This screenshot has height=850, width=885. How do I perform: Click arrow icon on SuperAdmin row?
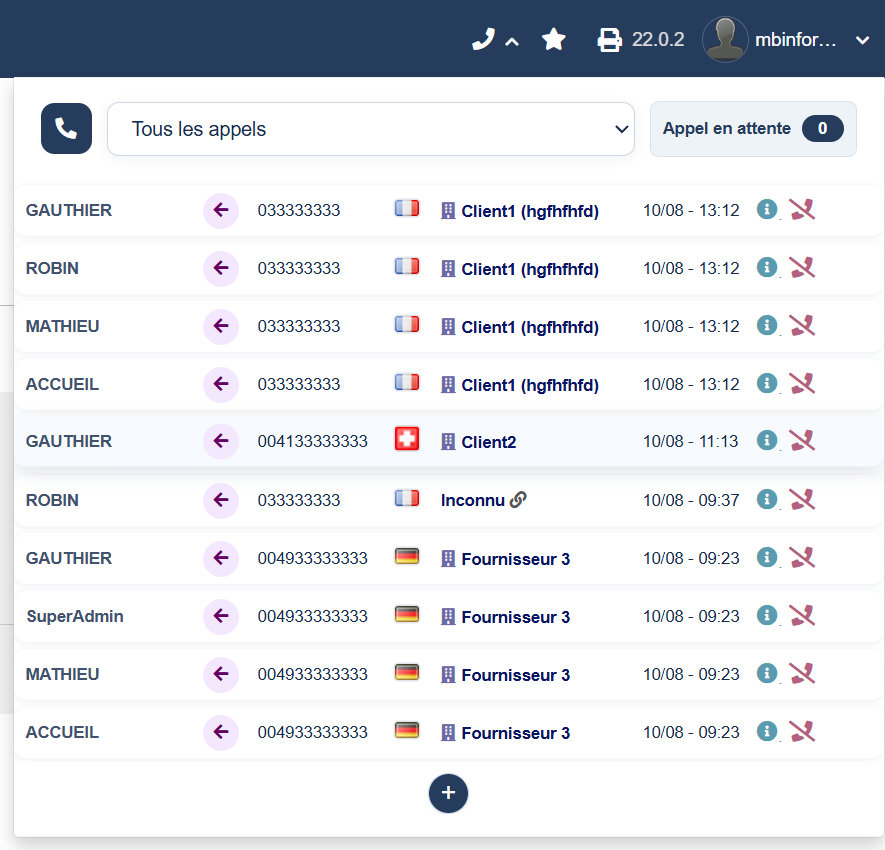tap(221, 616)
